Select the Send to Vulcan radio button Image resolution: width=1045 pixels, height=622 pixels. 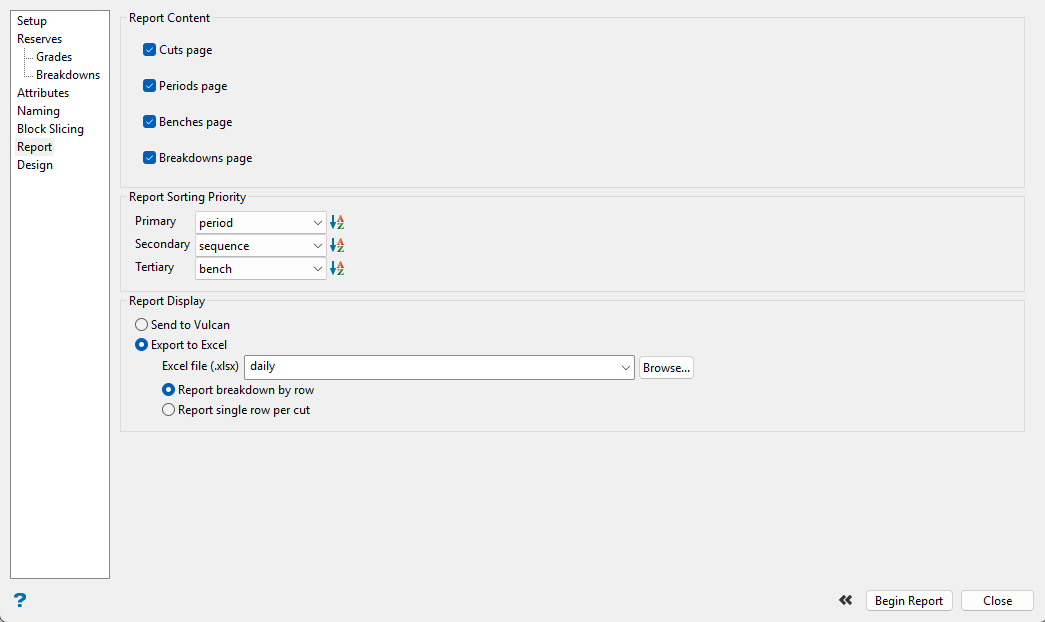coord(142,325)
